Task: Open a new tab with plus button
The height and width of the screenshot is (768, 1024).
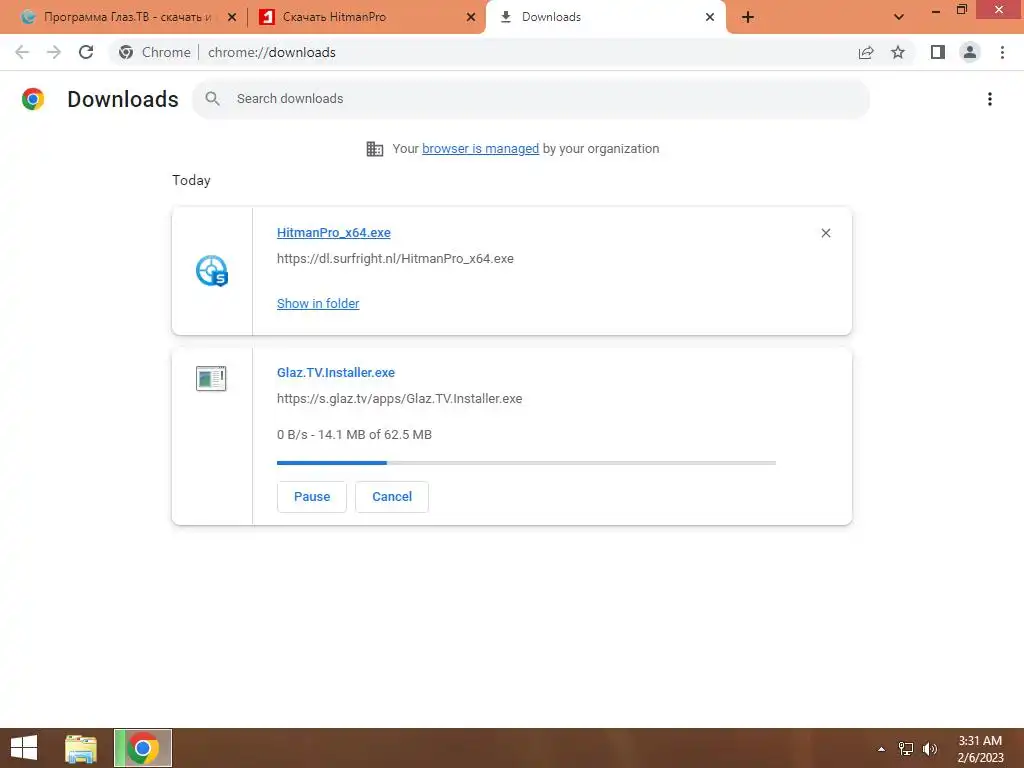Action: pos(748,17)
